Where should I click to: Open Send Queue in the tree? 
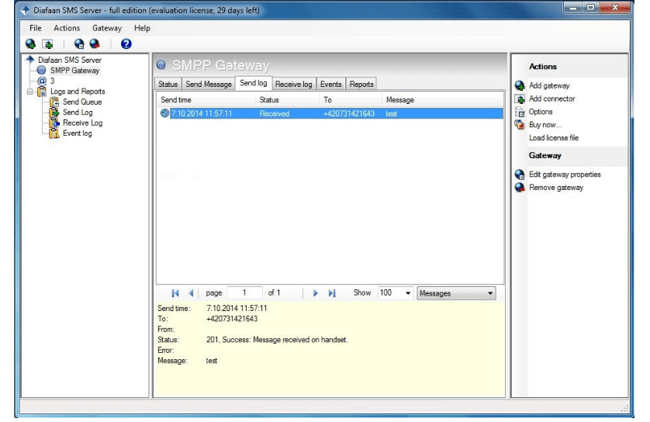tap(82, 102)
